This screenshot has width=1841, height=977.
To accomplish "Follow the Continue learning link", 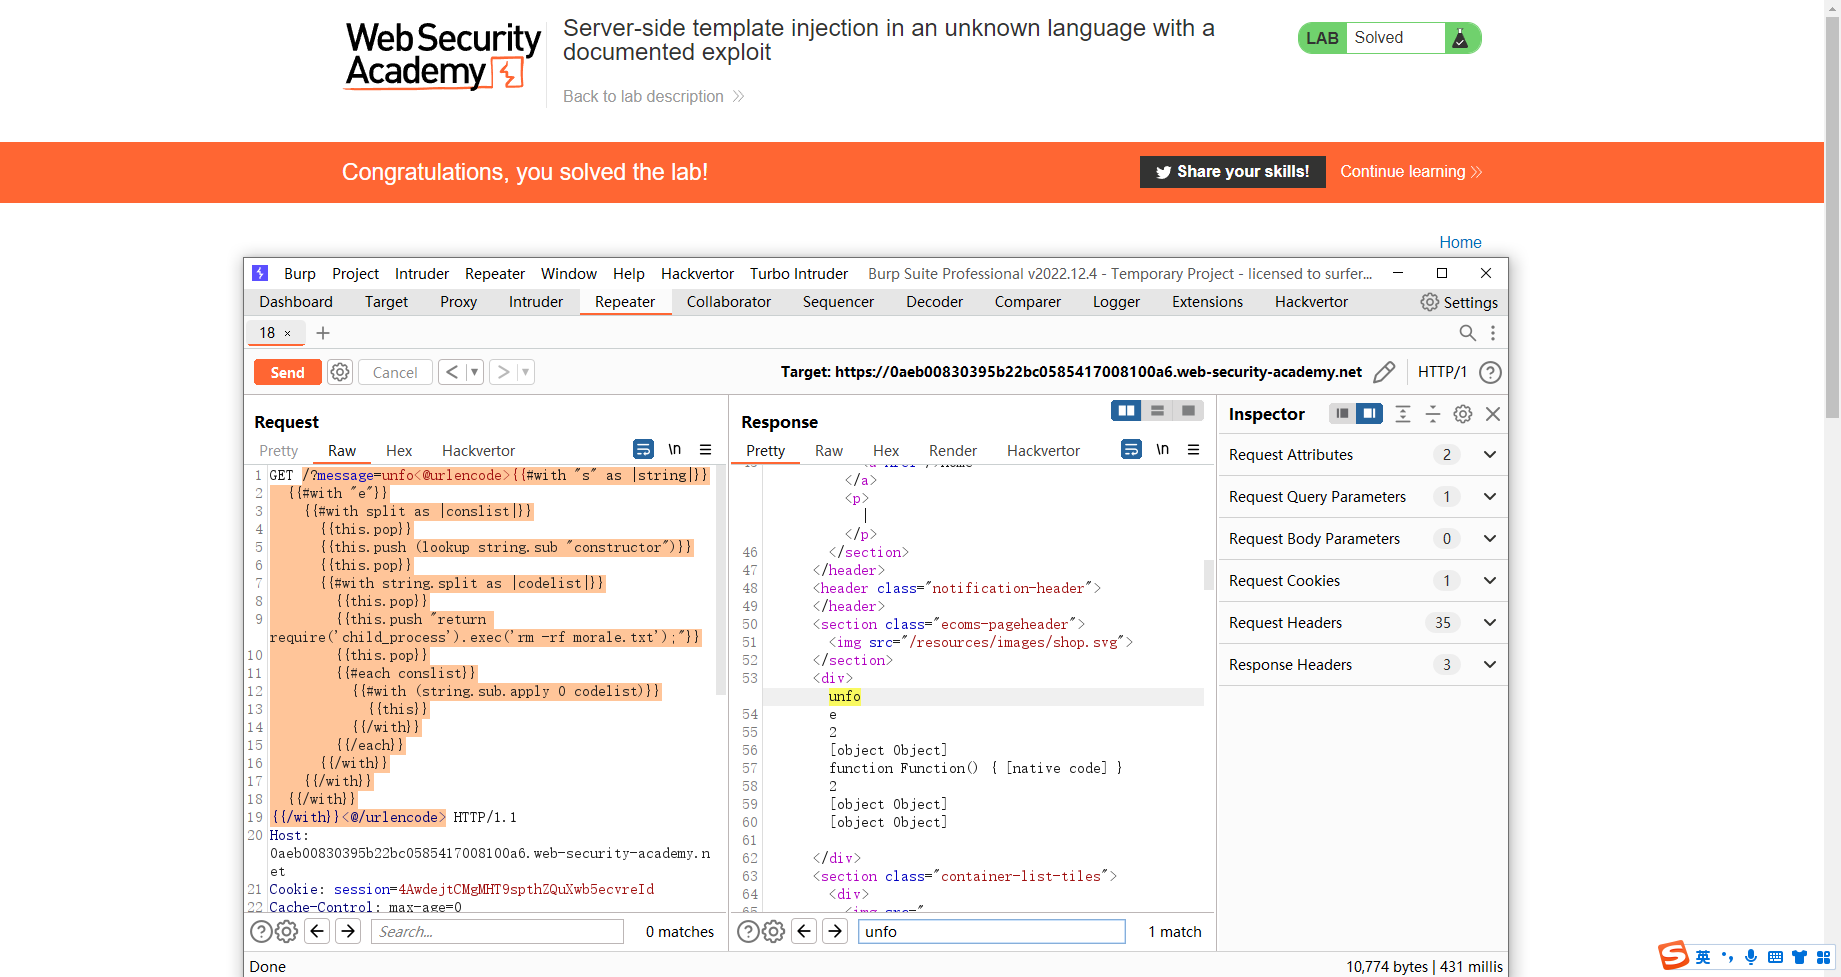I will (1411, 172).
